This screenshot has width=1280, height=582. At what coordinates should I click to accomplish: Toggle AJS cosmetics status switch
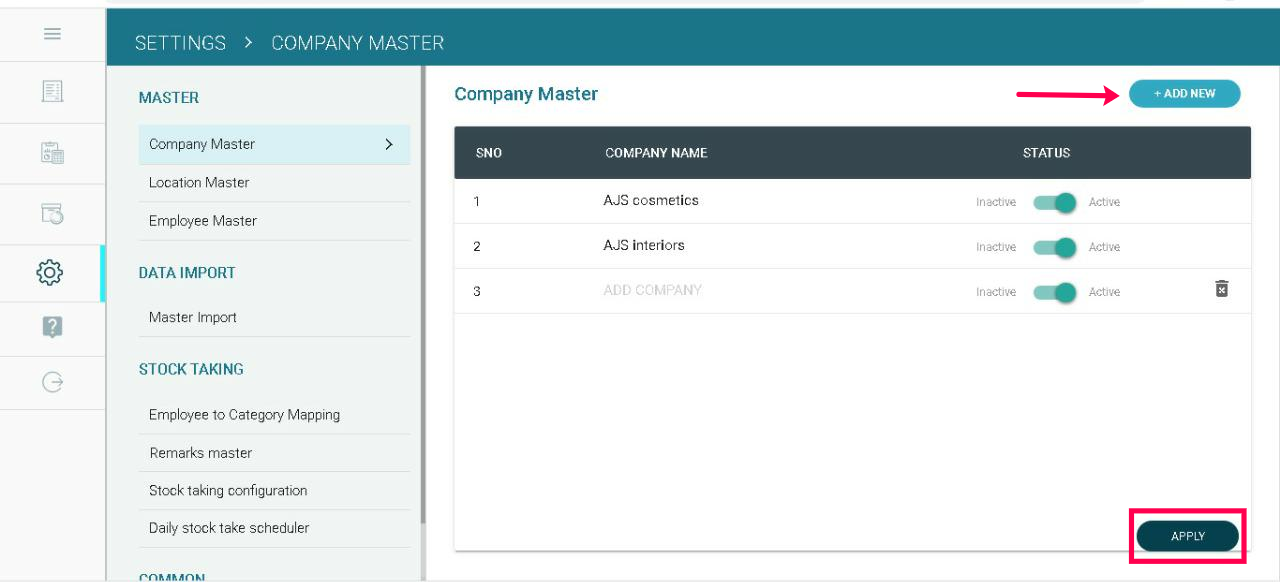pos(1054,202)
